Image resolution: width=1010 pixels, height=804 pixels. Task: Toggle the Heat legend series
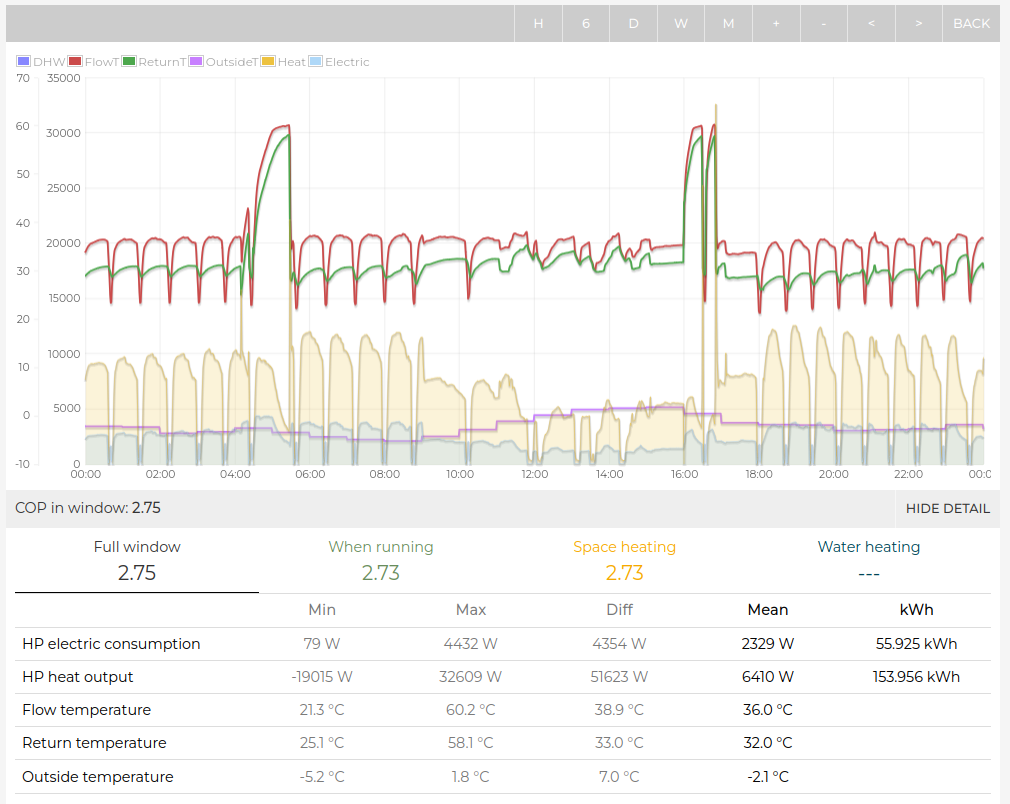tap(284, 62)
